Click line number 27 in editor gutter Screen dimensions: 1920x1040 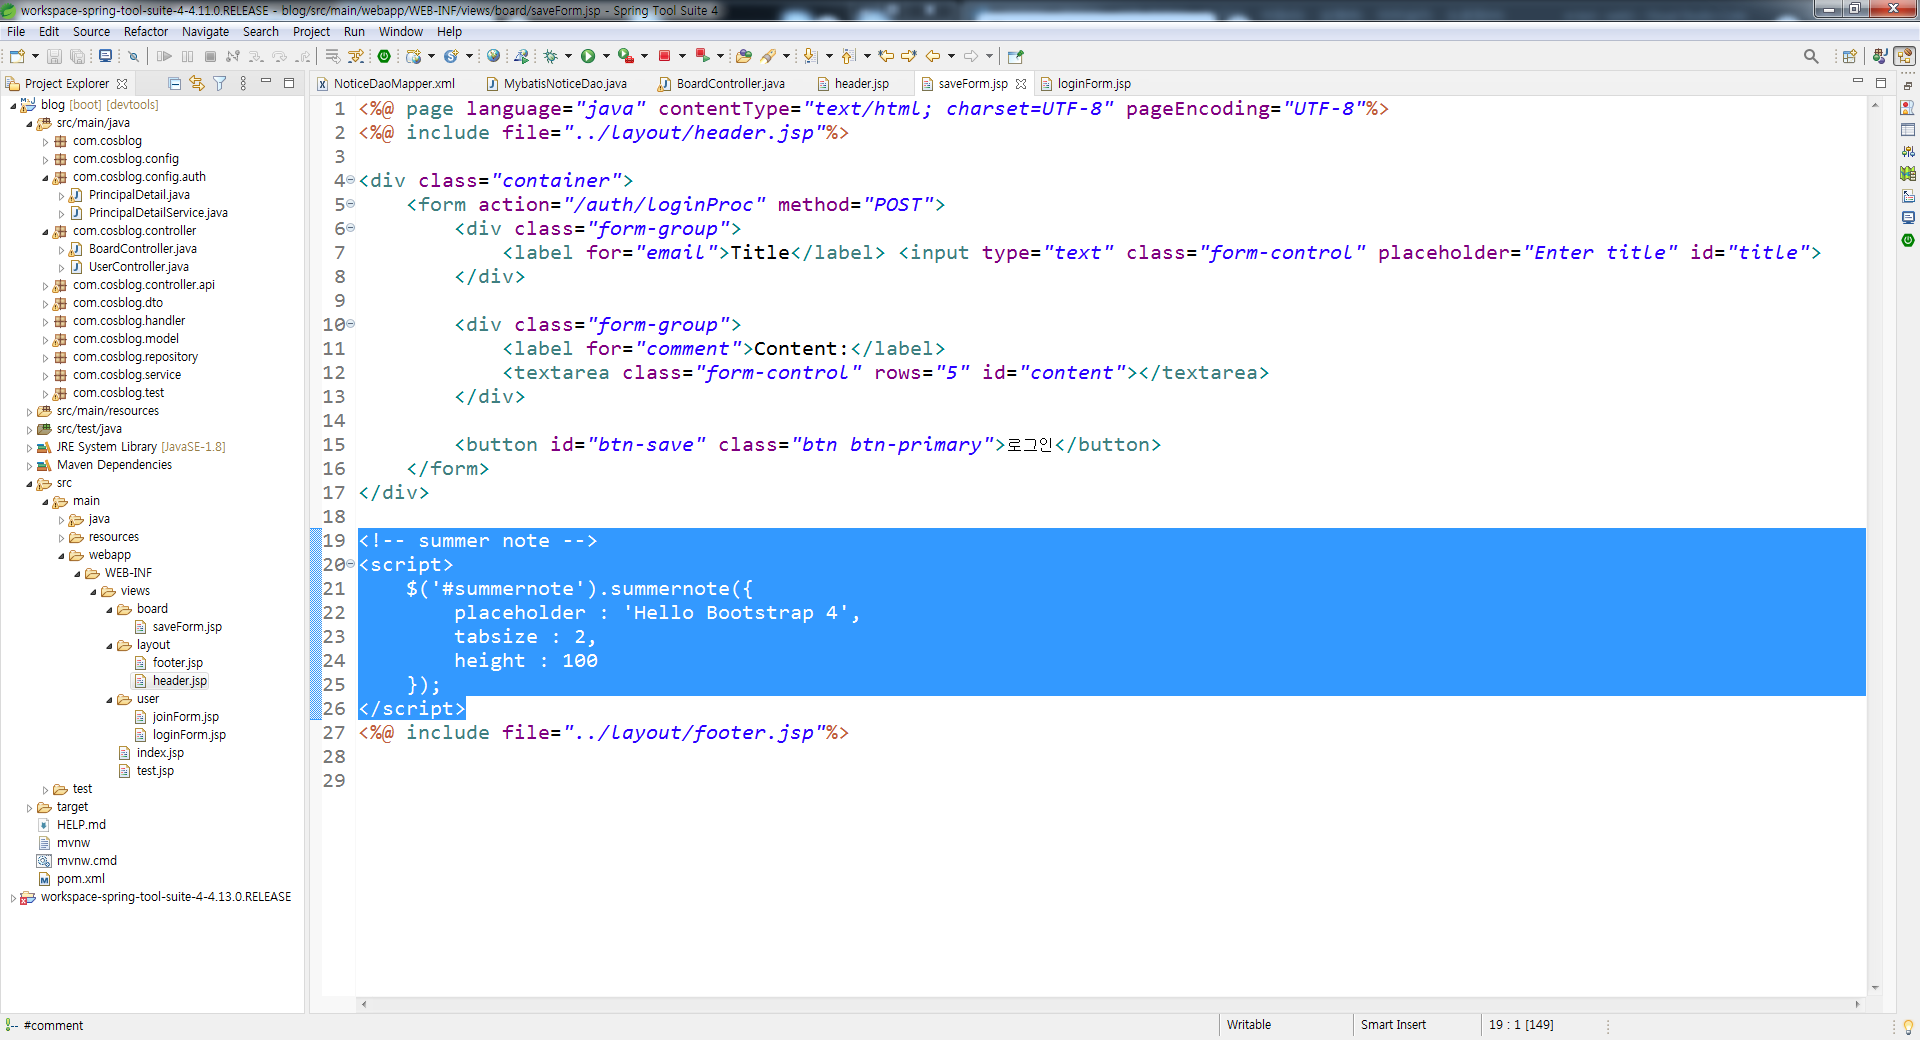(333, 732)
